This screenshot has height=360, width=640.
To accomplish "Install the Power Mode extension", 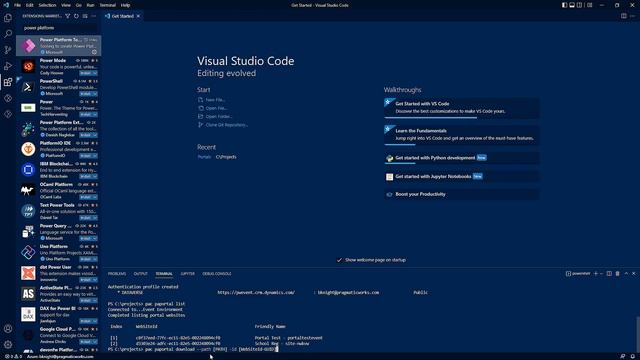I will click(85, 73).
